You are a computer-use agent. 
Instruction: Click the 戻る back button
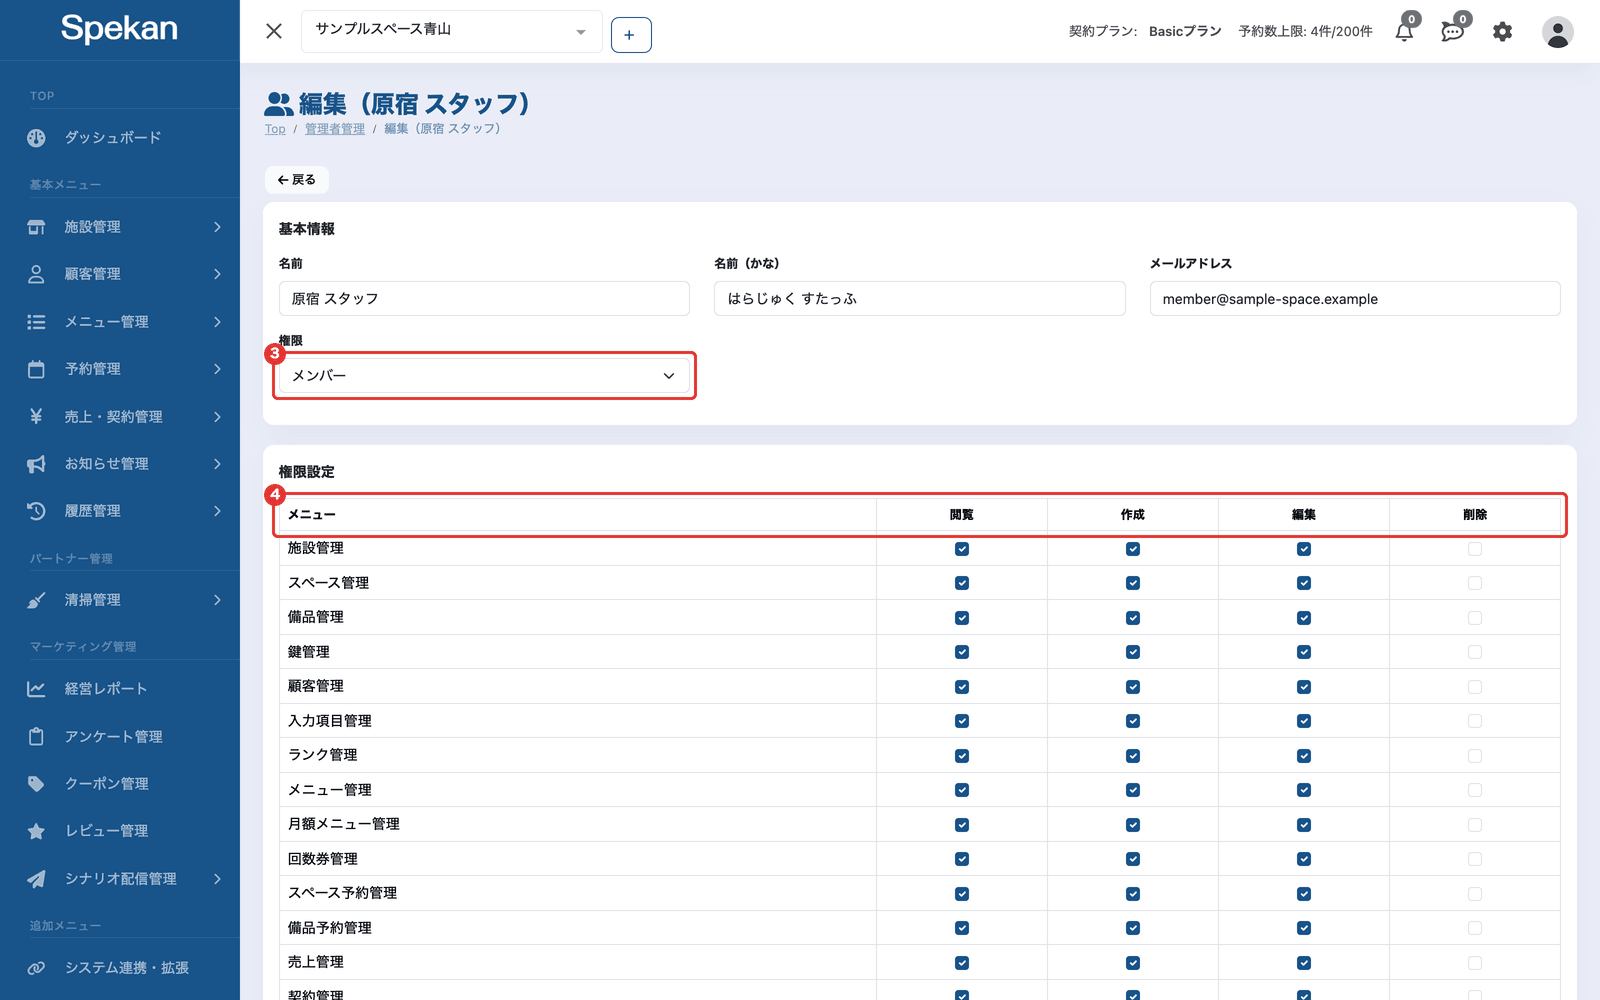pyautogui.click(x=297, y=180)
